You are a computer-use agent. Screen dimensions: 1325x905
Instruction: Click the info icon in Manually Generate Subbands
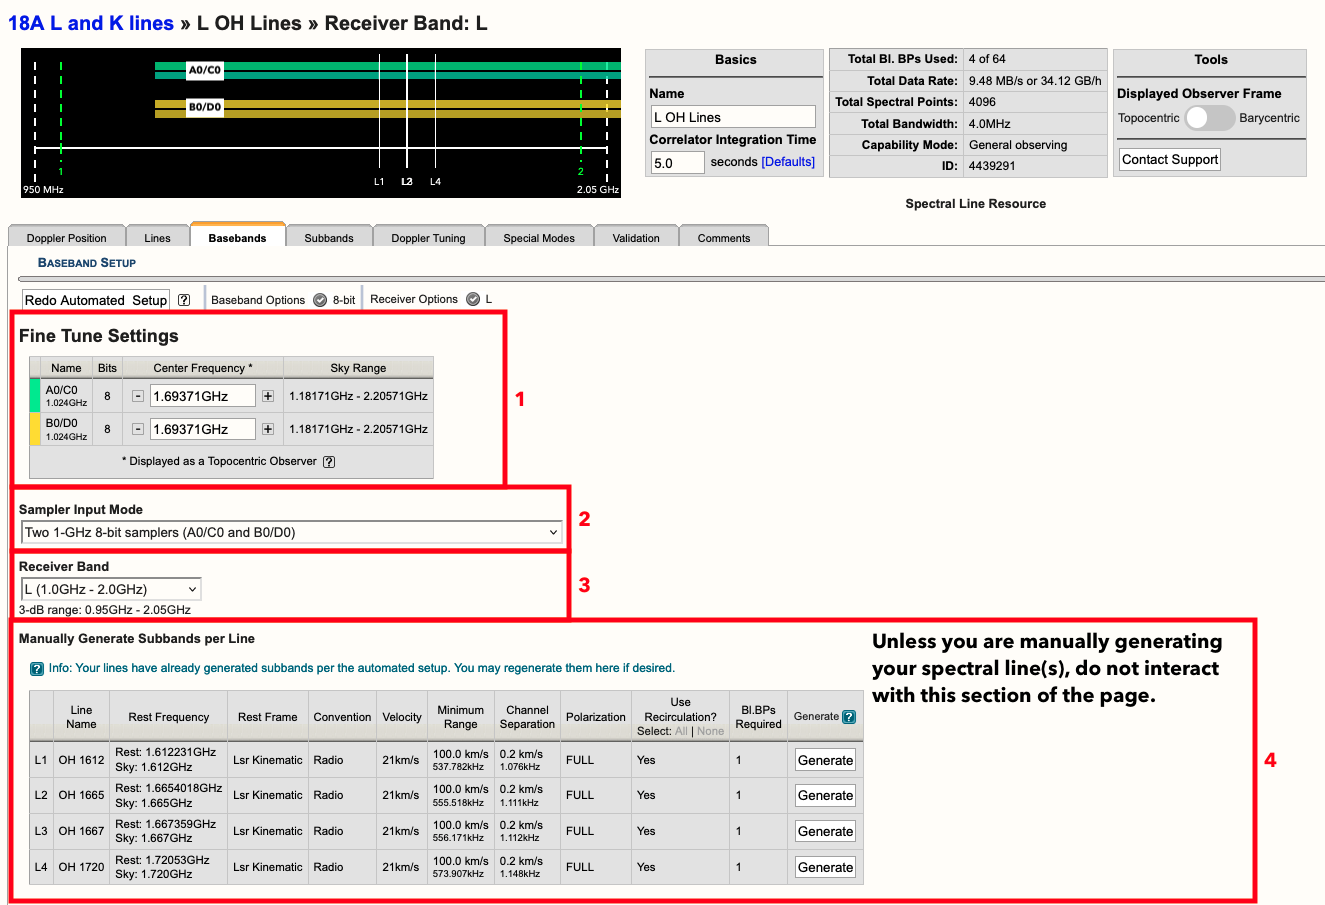(x=37, y=669)
